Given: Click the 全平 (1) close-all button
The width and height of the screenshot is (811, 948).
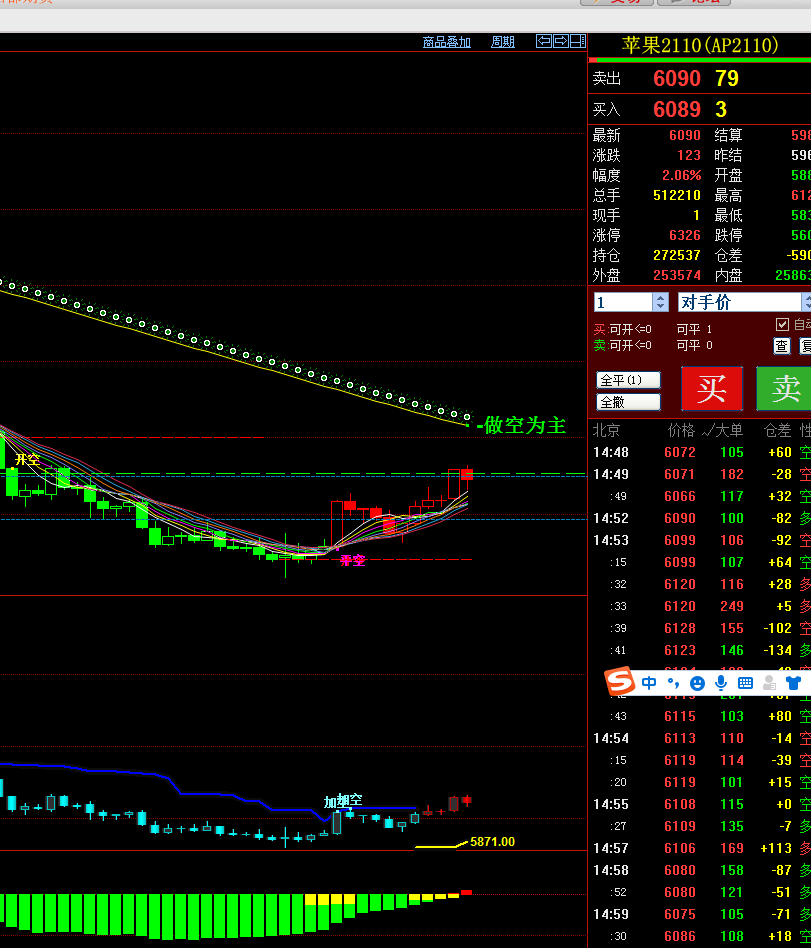Looking at the screenshot, I should pyautogui.click(x=628, y=380).
